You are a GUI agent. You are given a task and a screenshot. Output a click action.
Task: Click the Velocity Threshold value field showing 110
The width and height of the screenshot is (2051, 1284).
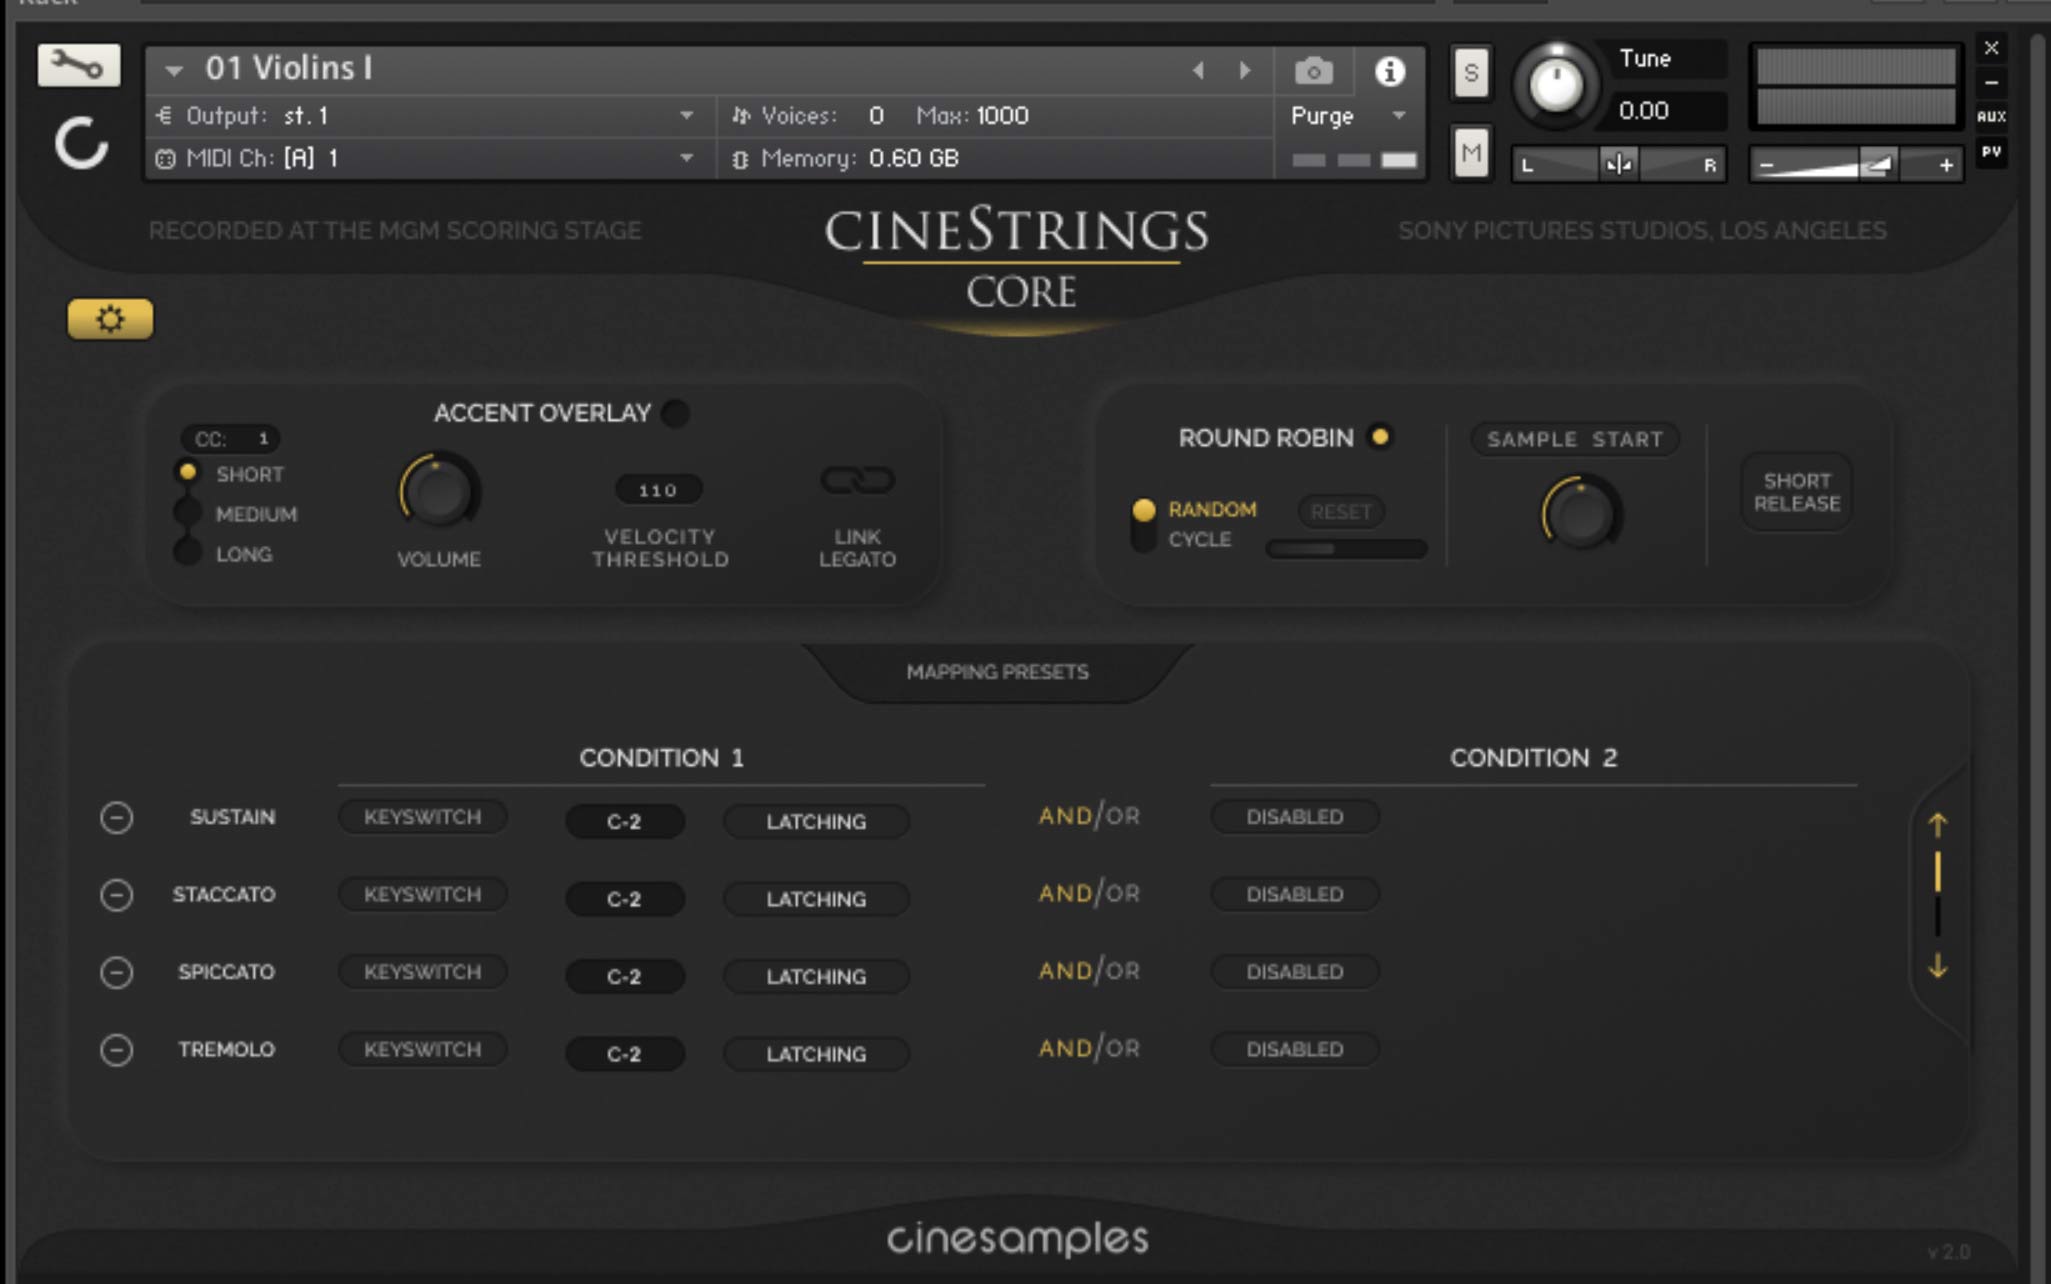coord(659,489)
